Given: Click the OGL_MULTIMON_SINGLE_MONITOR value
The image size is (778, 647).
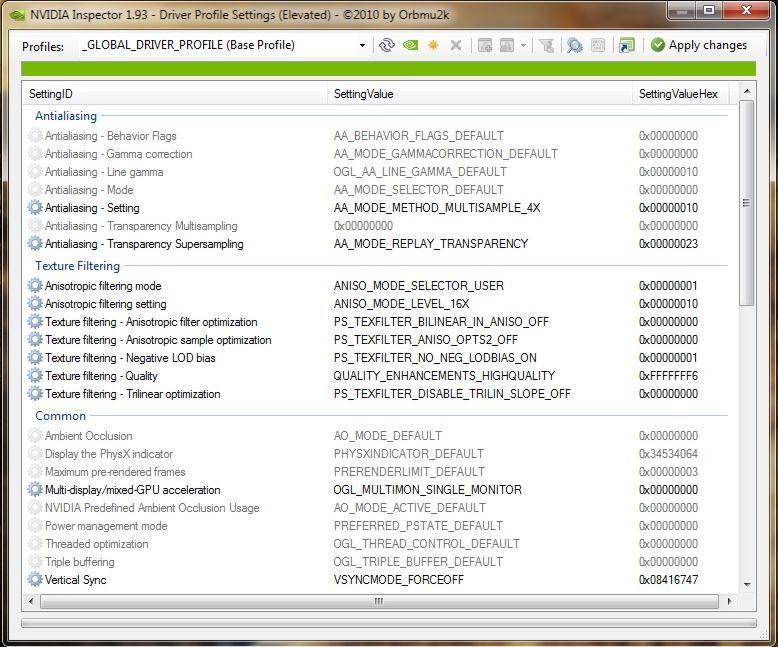Looking at the screenshot, I should click(427, 490).
